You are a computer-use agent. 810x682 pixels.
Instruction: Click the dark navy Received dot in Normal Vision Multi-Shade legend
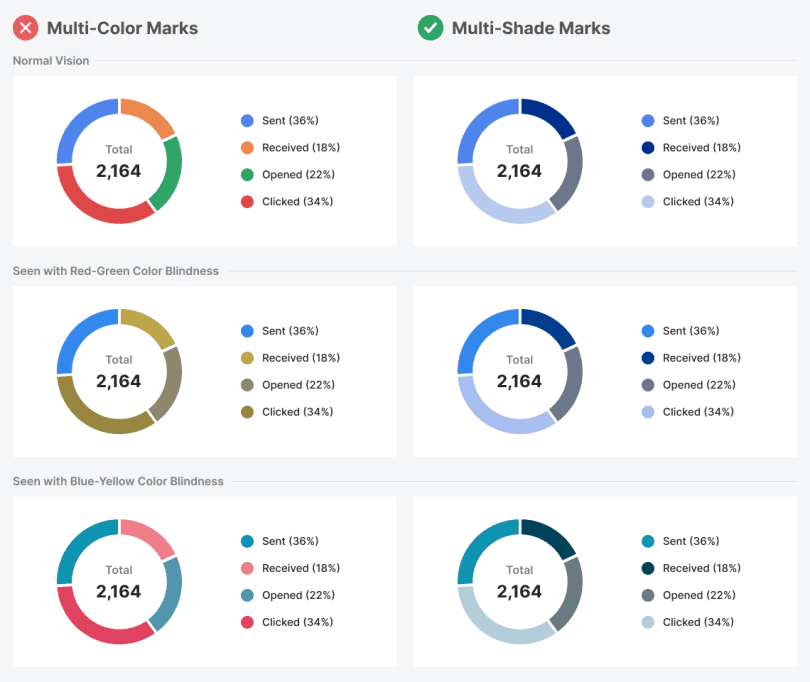click(648, 148)
